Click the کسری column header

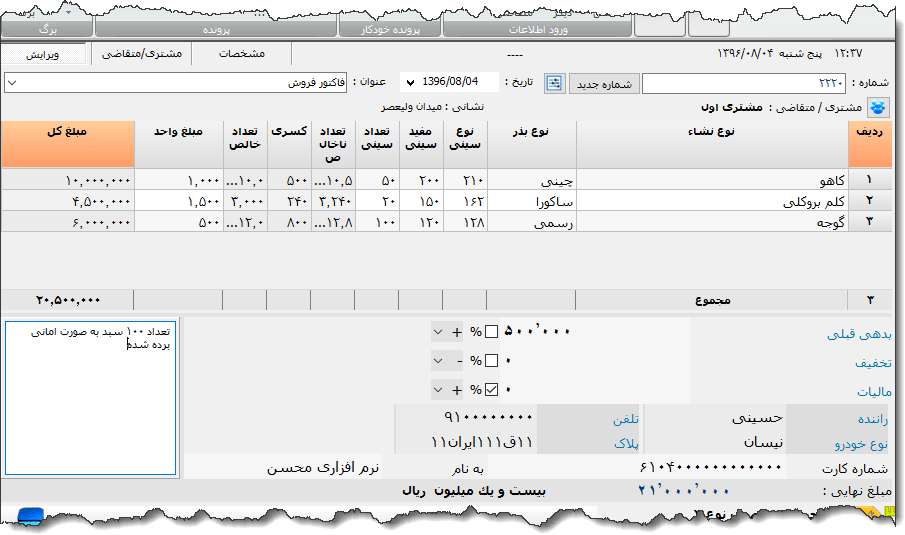(289, 144)
